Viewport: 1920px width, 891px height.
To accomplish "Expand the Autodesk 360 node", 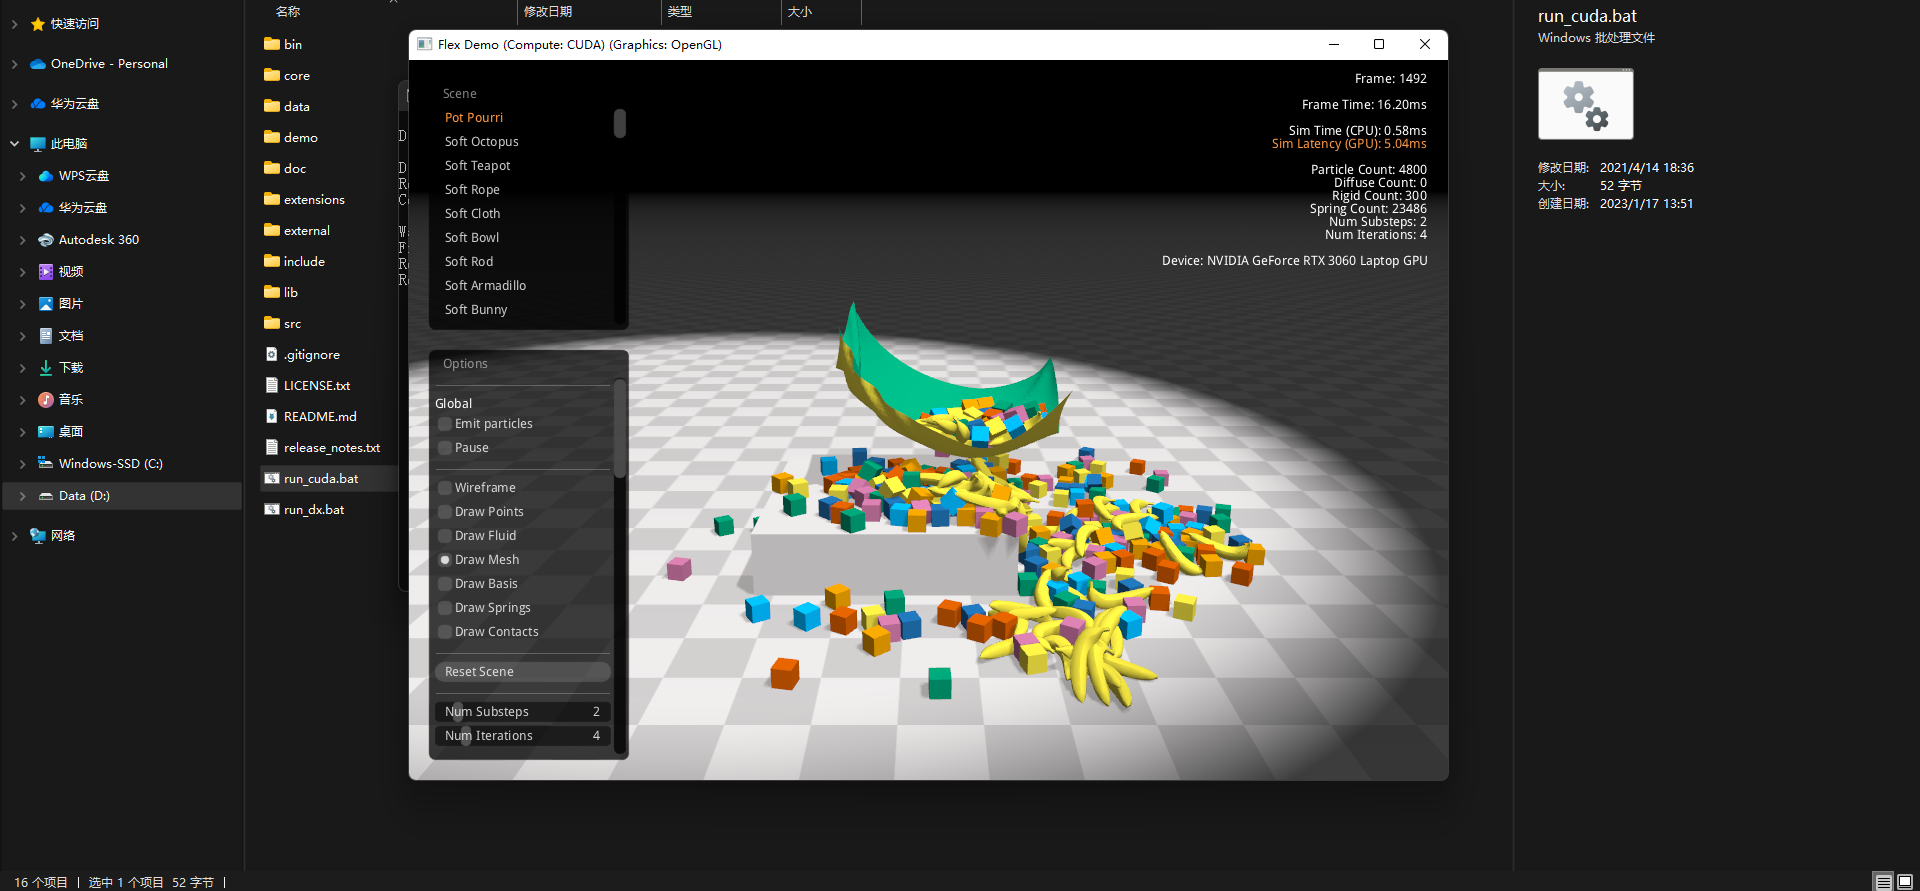I will (22, 240).
